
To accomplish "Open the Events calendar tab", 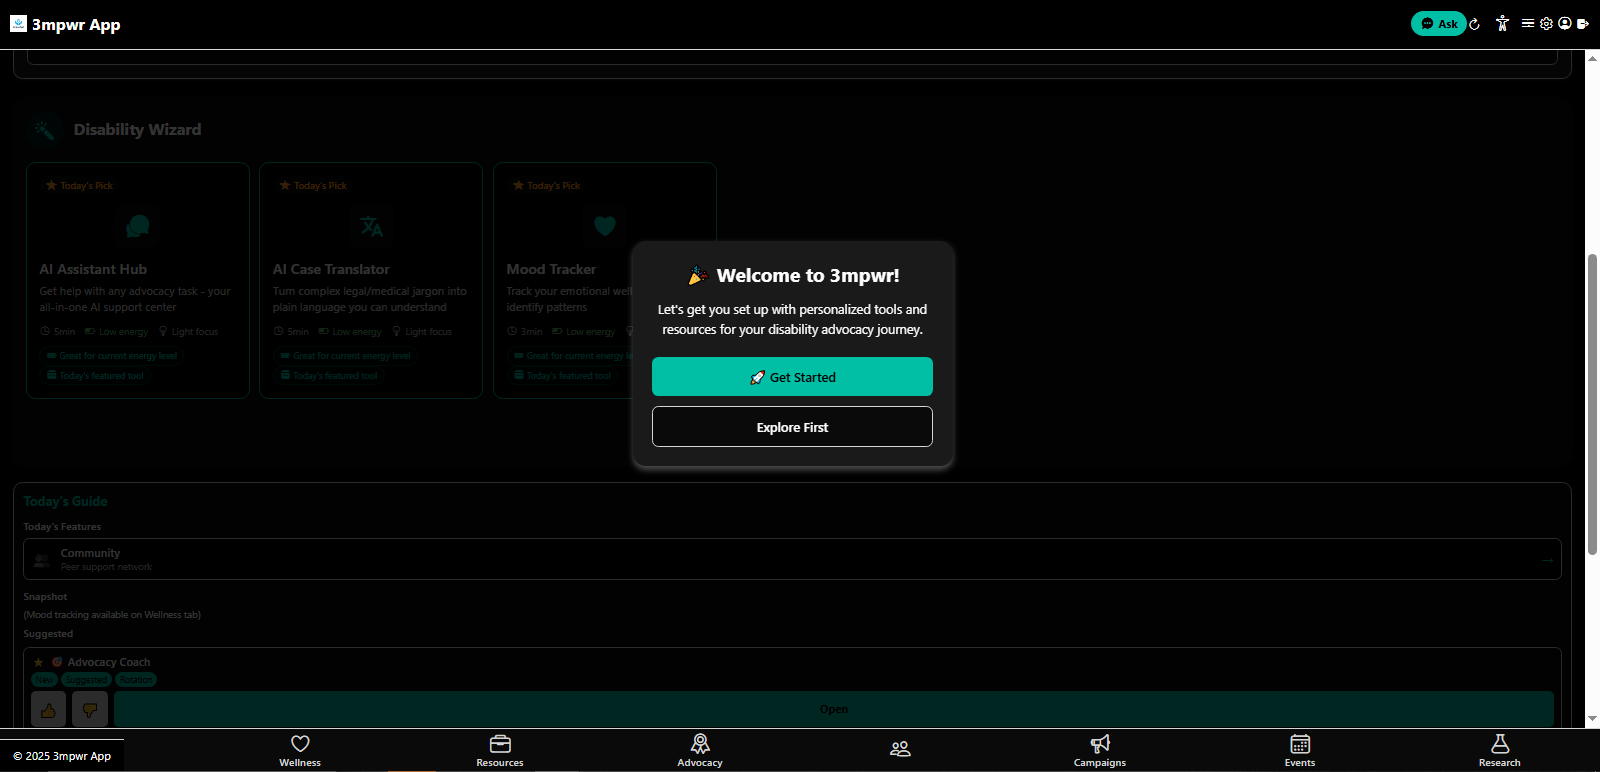I will point(1300,751).
